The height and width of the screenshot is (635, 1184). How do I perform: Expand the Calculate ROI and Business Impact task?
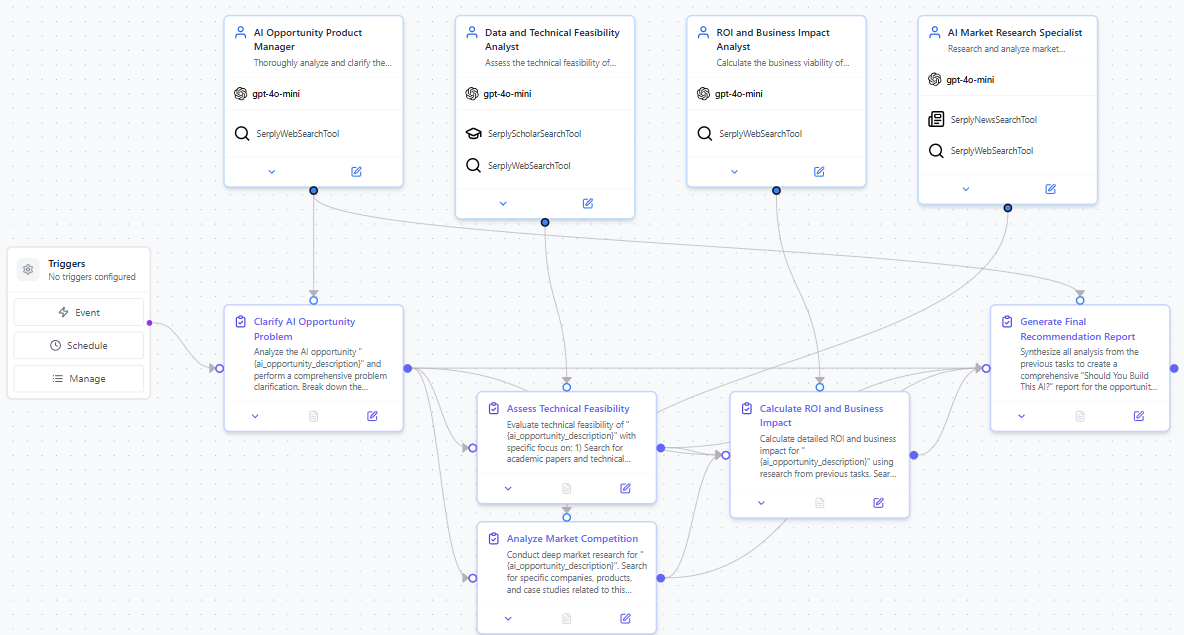(761, 503)
